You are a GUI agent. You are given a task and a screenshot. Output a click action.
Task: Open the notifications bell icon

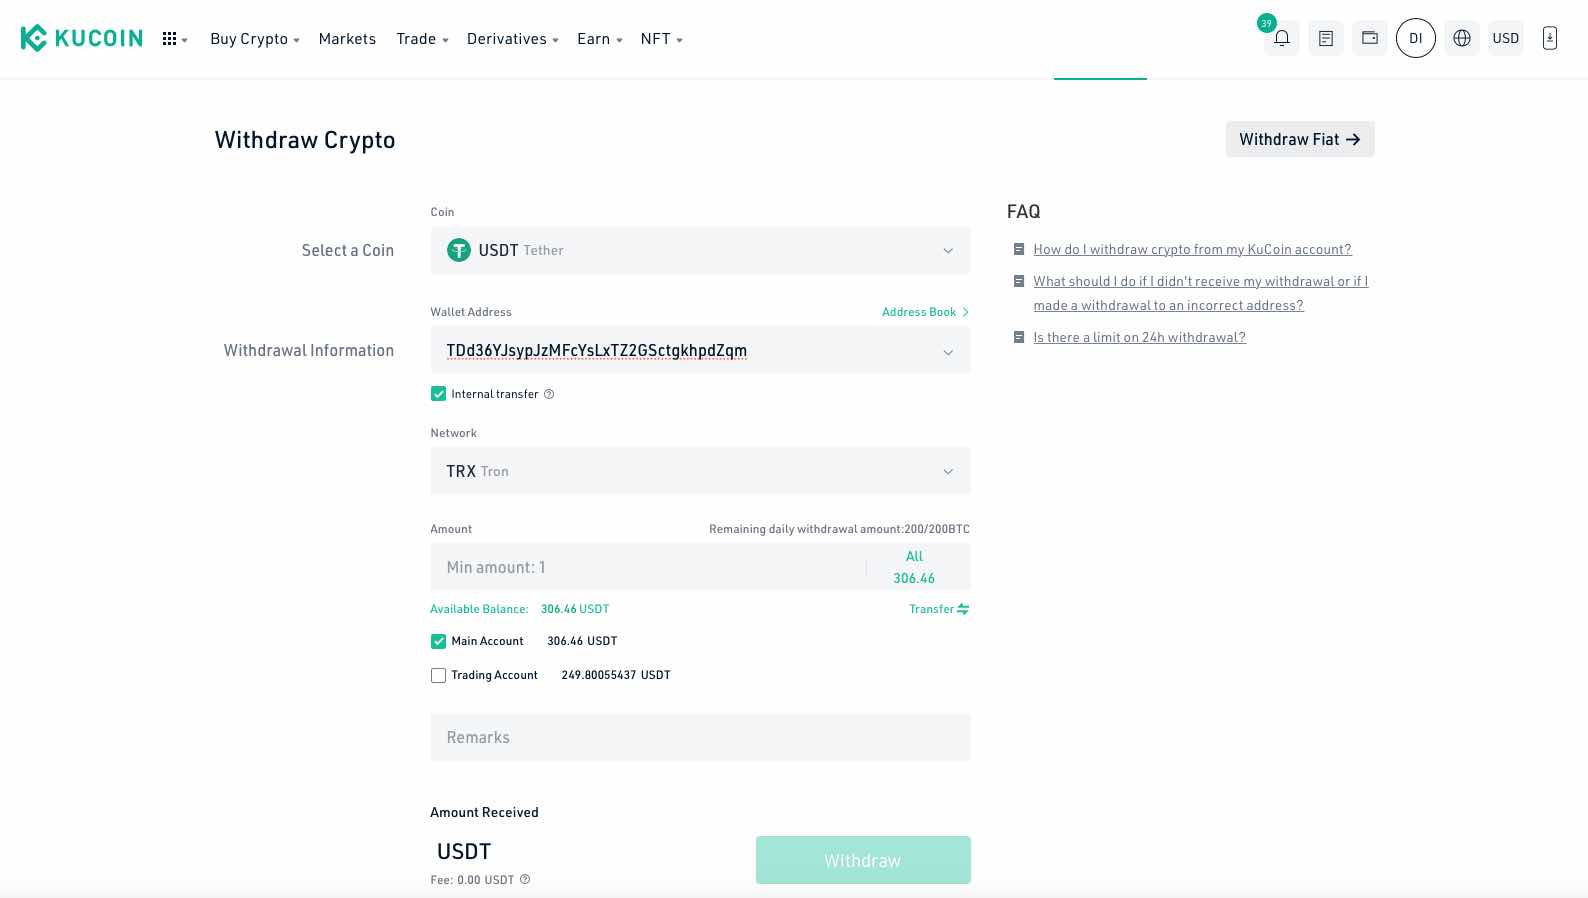click(1281, 38)
